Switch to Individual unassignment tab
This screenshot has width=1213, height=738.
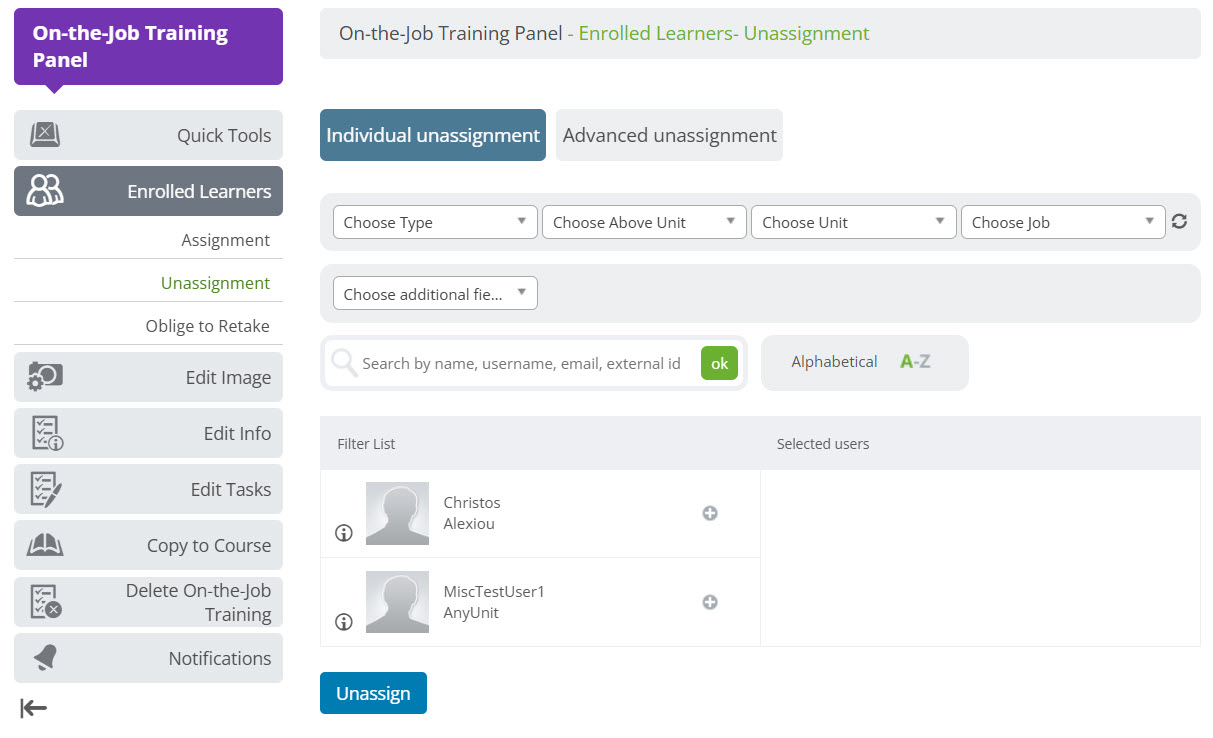click(x=433, y=135)
